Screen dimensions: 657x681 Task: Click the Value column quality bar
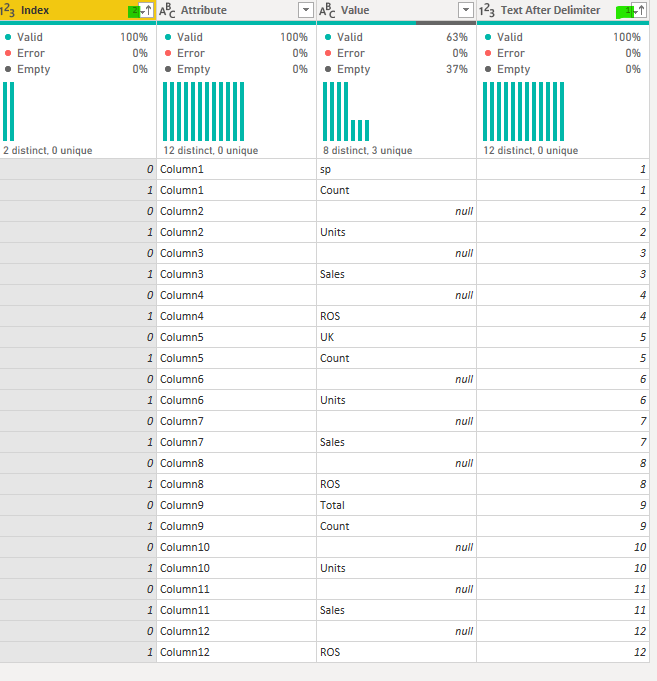(396, 23)
